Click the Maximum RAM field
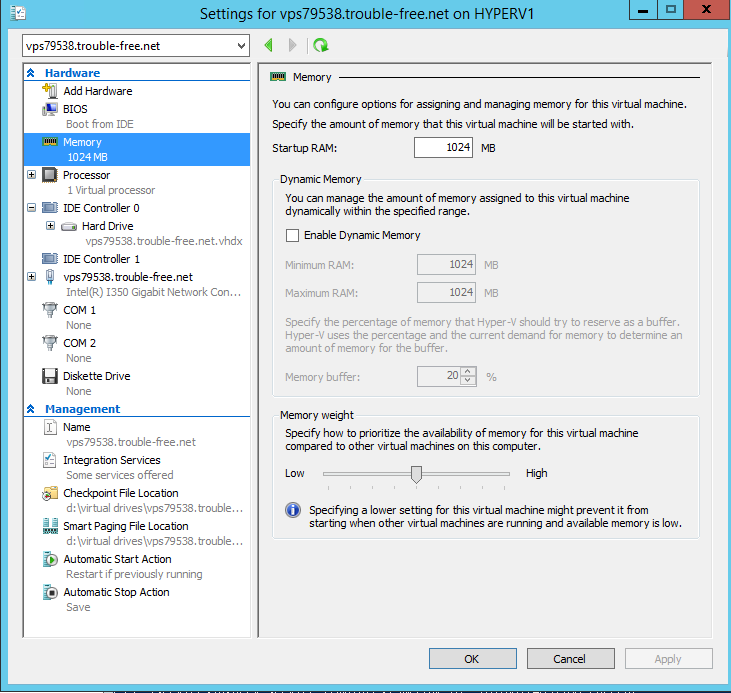 (446, 292)
